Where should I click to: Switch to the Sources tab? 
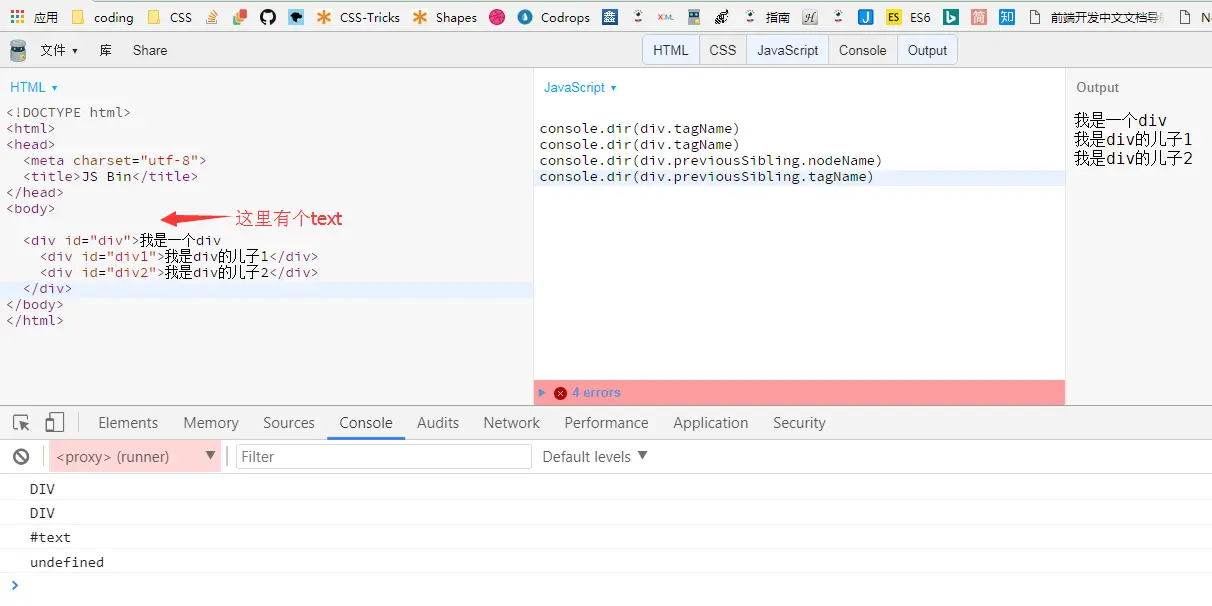click(x=289, y=423)
